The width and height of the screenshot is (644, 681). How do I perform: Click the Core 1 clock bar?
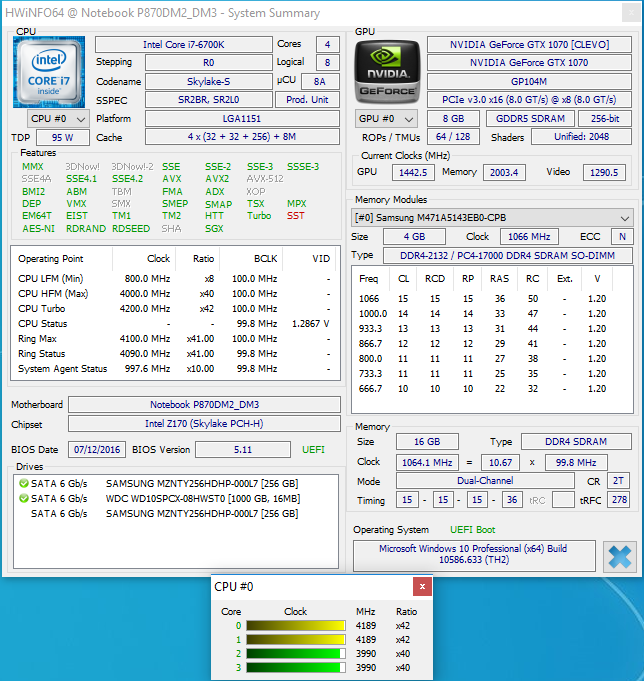296,639
